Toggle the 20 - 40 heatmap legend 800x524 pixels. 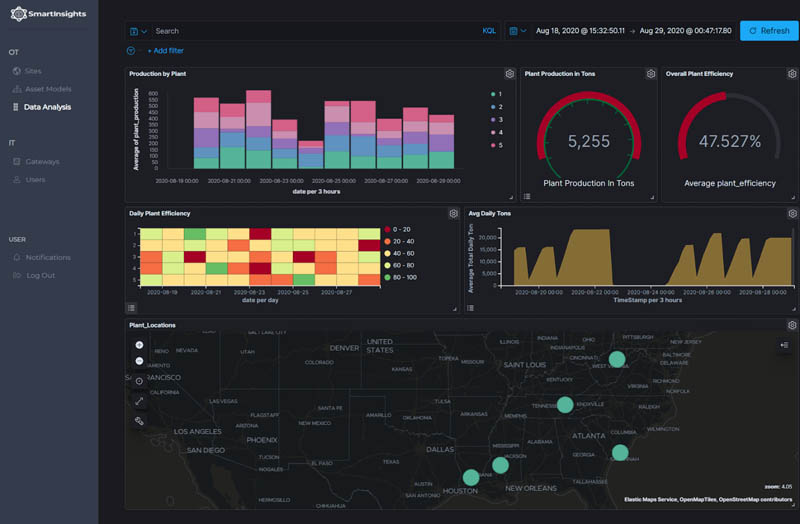[x=399, y=241]
